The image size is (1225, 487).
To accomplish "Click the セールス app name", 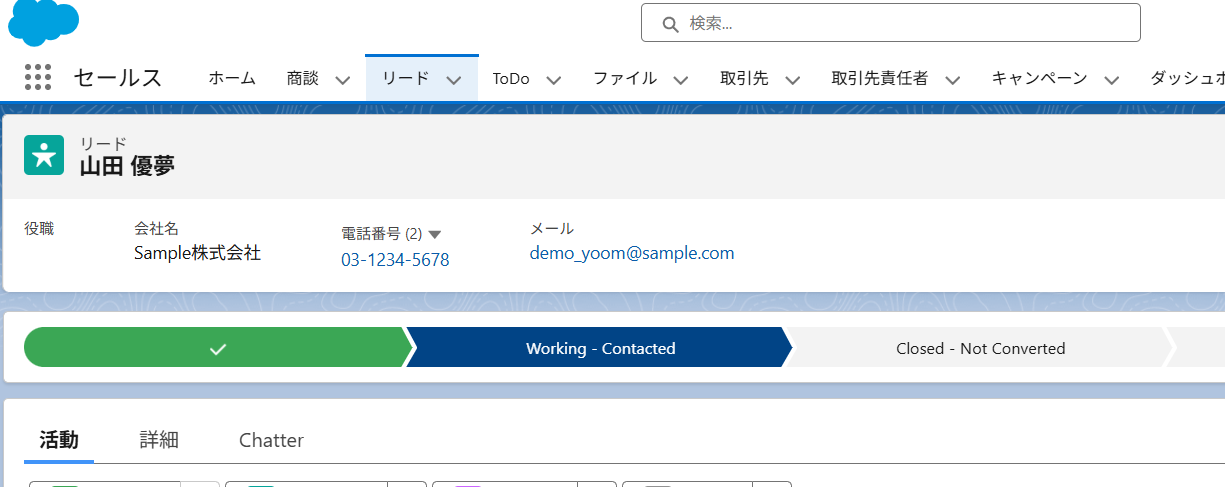I will click(118, 77).
